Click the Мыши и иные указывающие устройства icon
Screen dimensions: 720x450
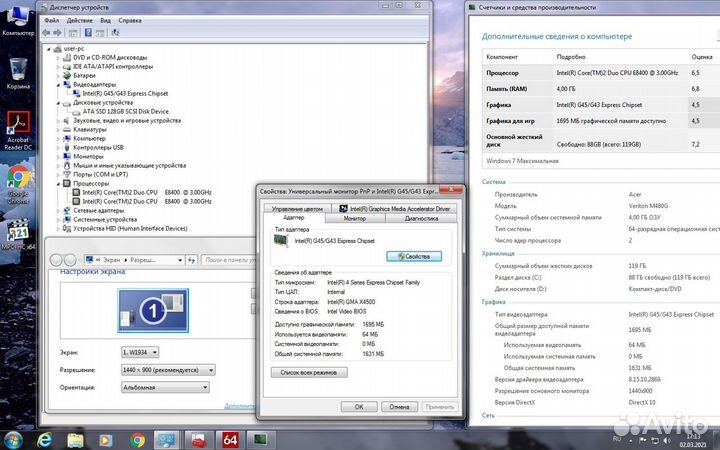67,165
